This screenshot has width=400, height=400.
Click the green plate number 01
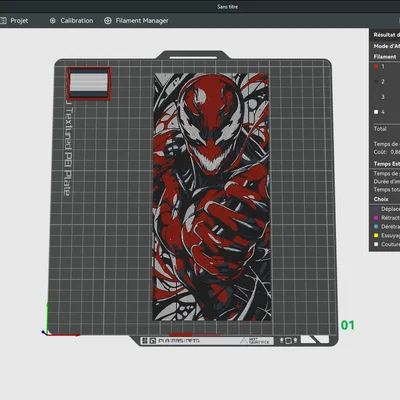348,325
